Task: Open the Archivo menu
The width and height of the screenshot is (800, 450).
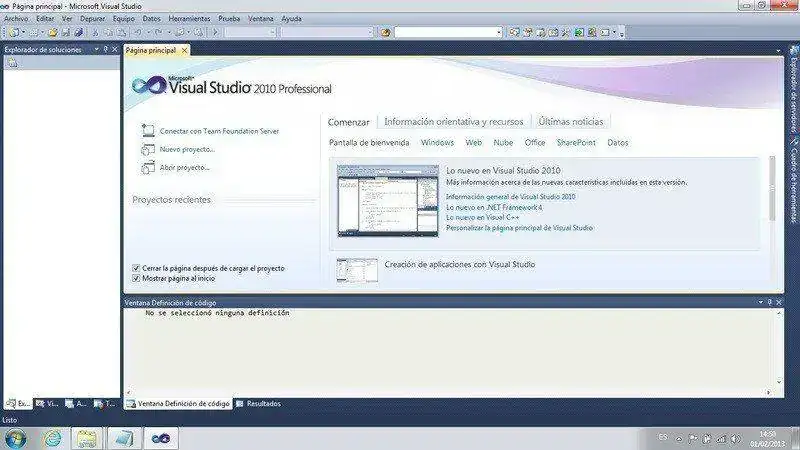Action: tap(16, 18)
